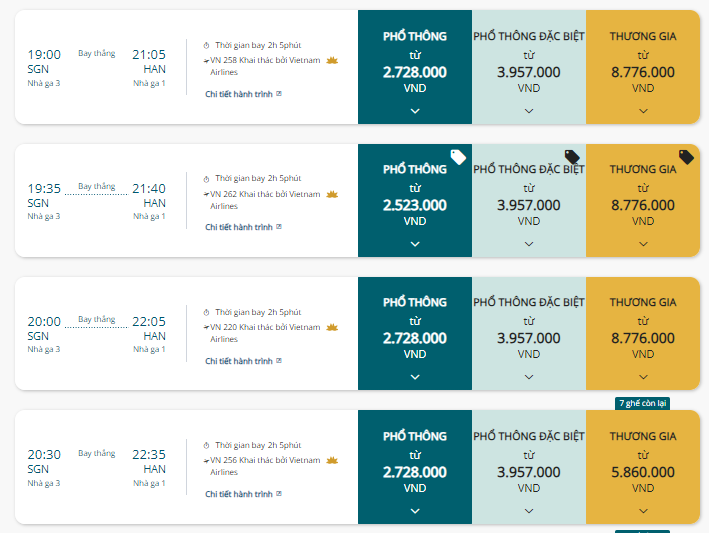Click the external link icon for the 20:30 flight details
The image size is (709, 533).
(x=279, y=494)
